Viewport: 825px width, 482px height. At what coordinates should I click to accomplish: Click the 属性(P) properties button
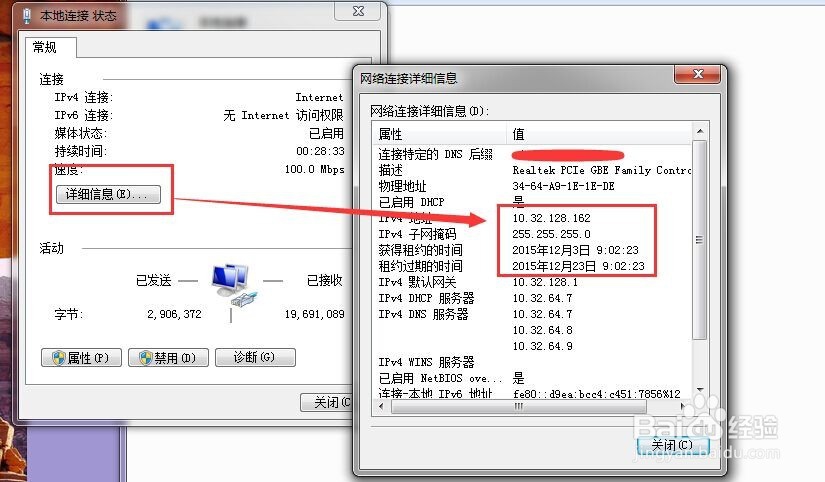(81, 358)
